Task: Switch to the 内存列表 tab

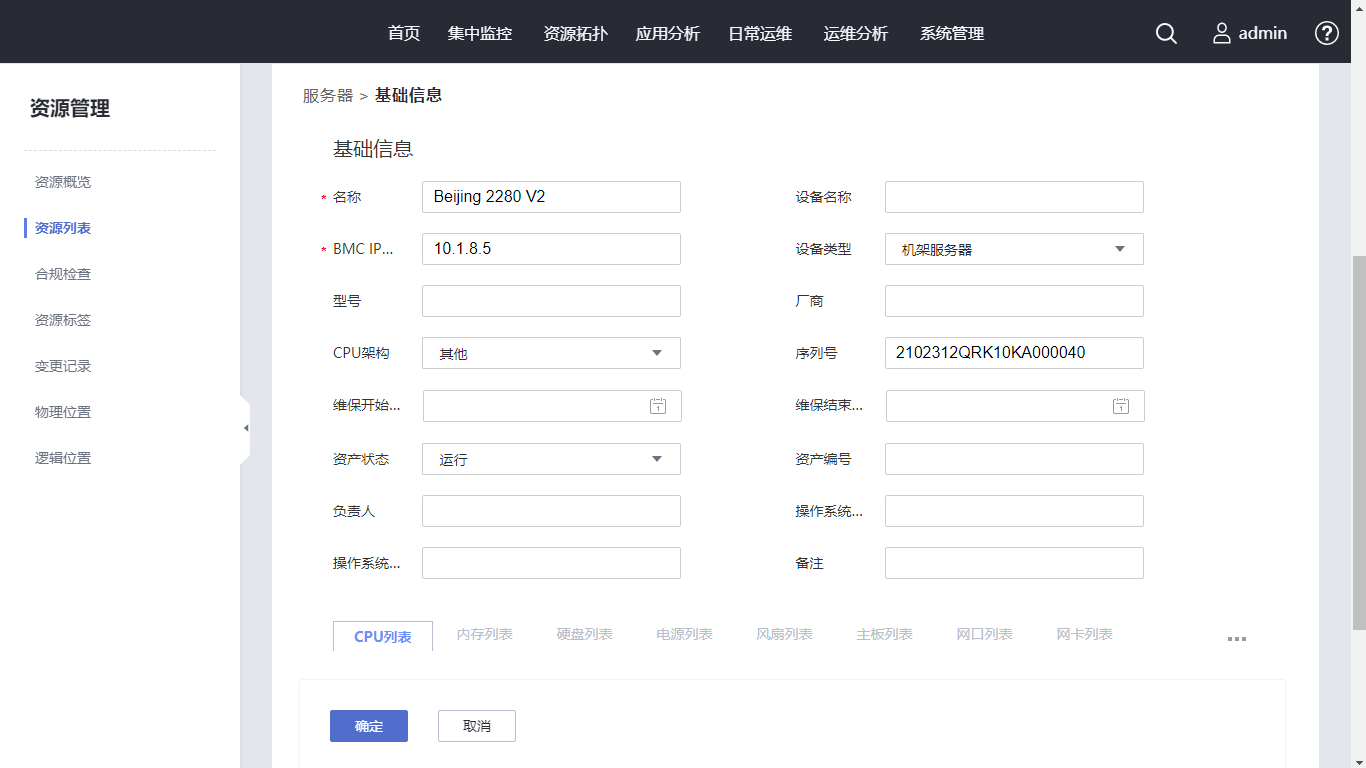Action: 485,634
